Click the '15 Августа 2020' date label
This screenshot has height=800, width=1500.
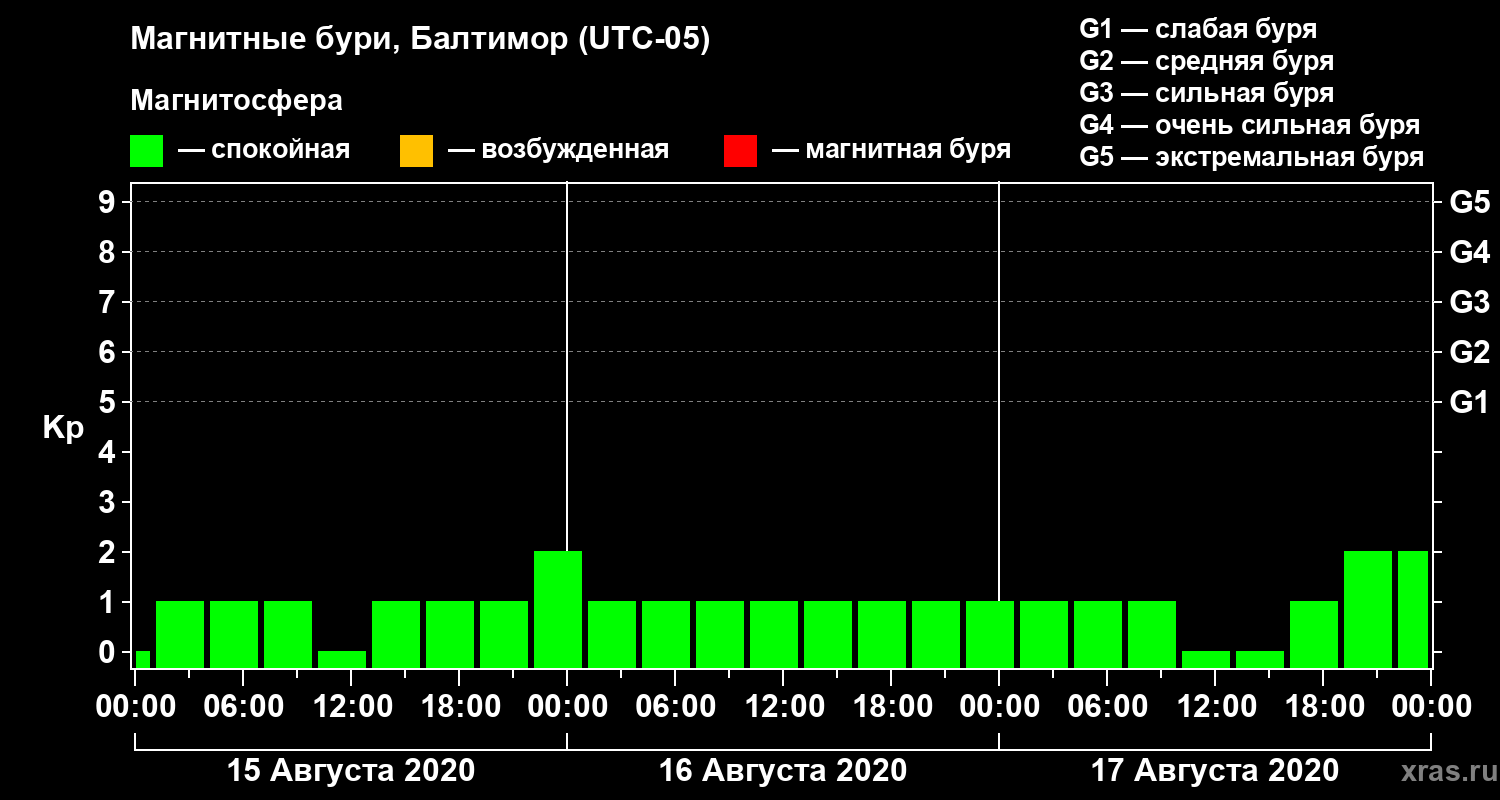click(351, 771)
